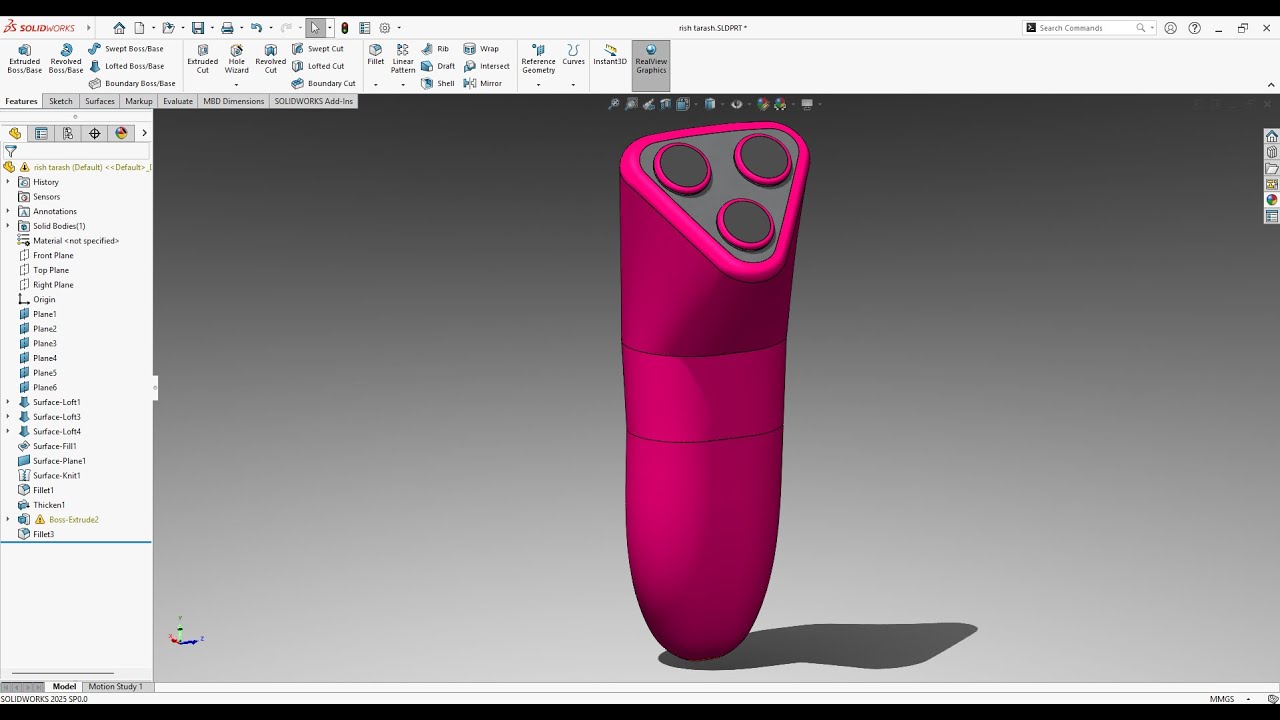Select the Extruded Boss/Base tool
Image resolution: width=1280 pixels, height=720 pixels.
pos(25,58)
